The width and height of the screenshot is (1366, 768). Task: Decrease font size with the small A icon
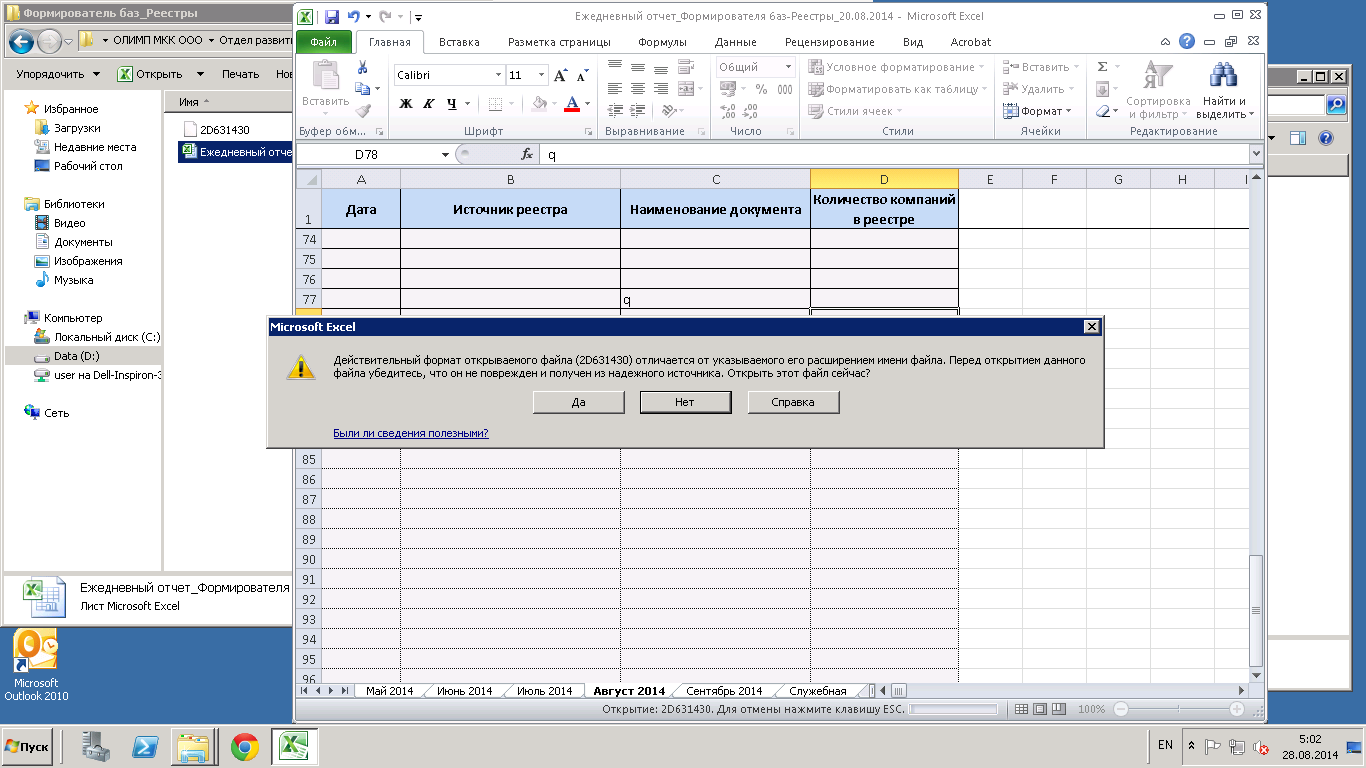coord(581,75)
